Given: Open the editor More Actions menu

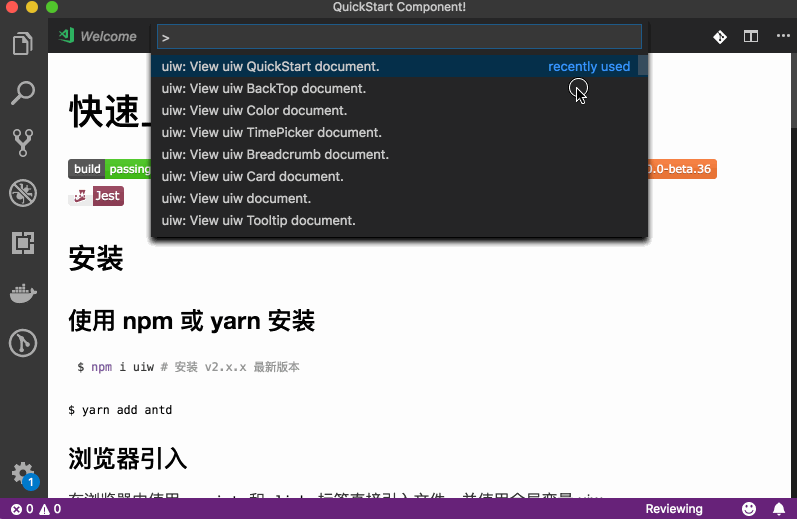Looking at the screenshot, I should tap(783, 36).
